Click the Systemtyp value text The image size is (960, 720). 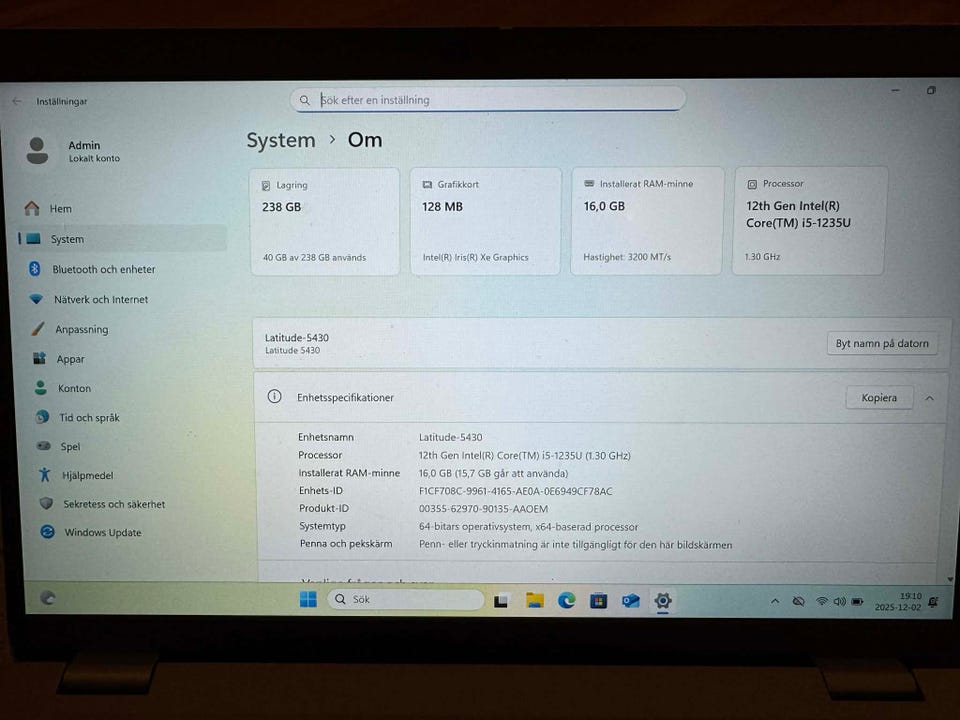(528, 527)
